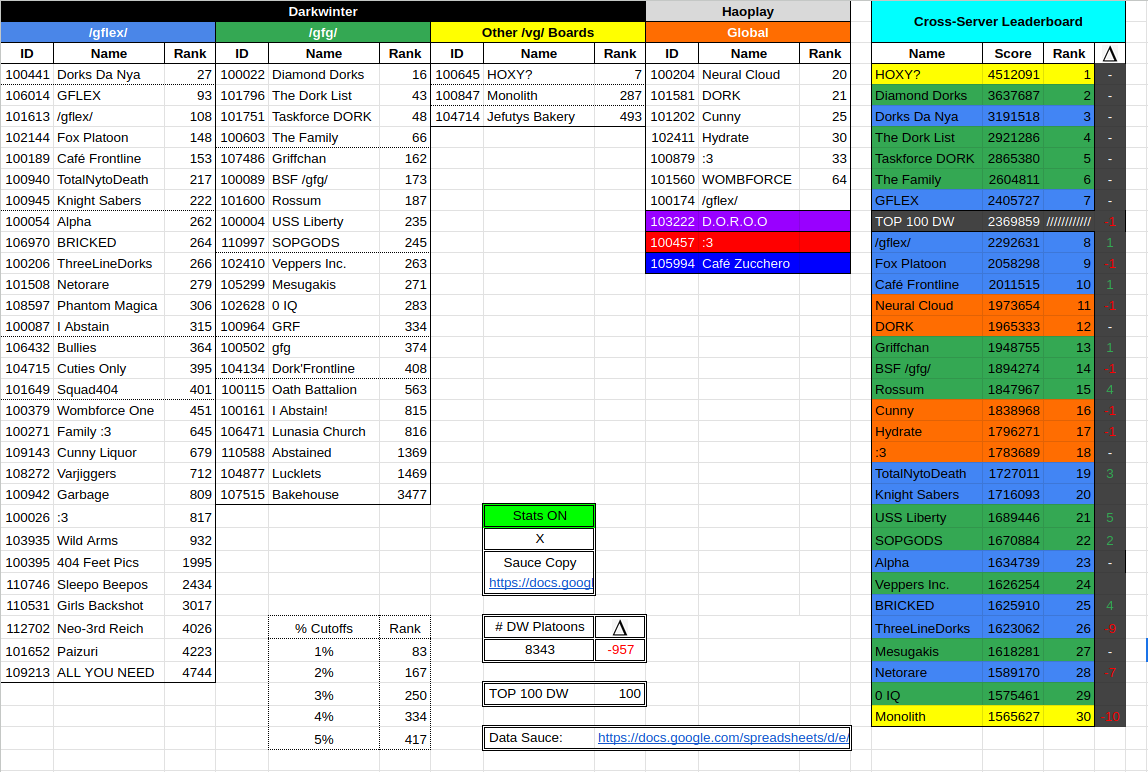
Task: Select the Monolith leaderboard name cell
Action: coord(927,717)
